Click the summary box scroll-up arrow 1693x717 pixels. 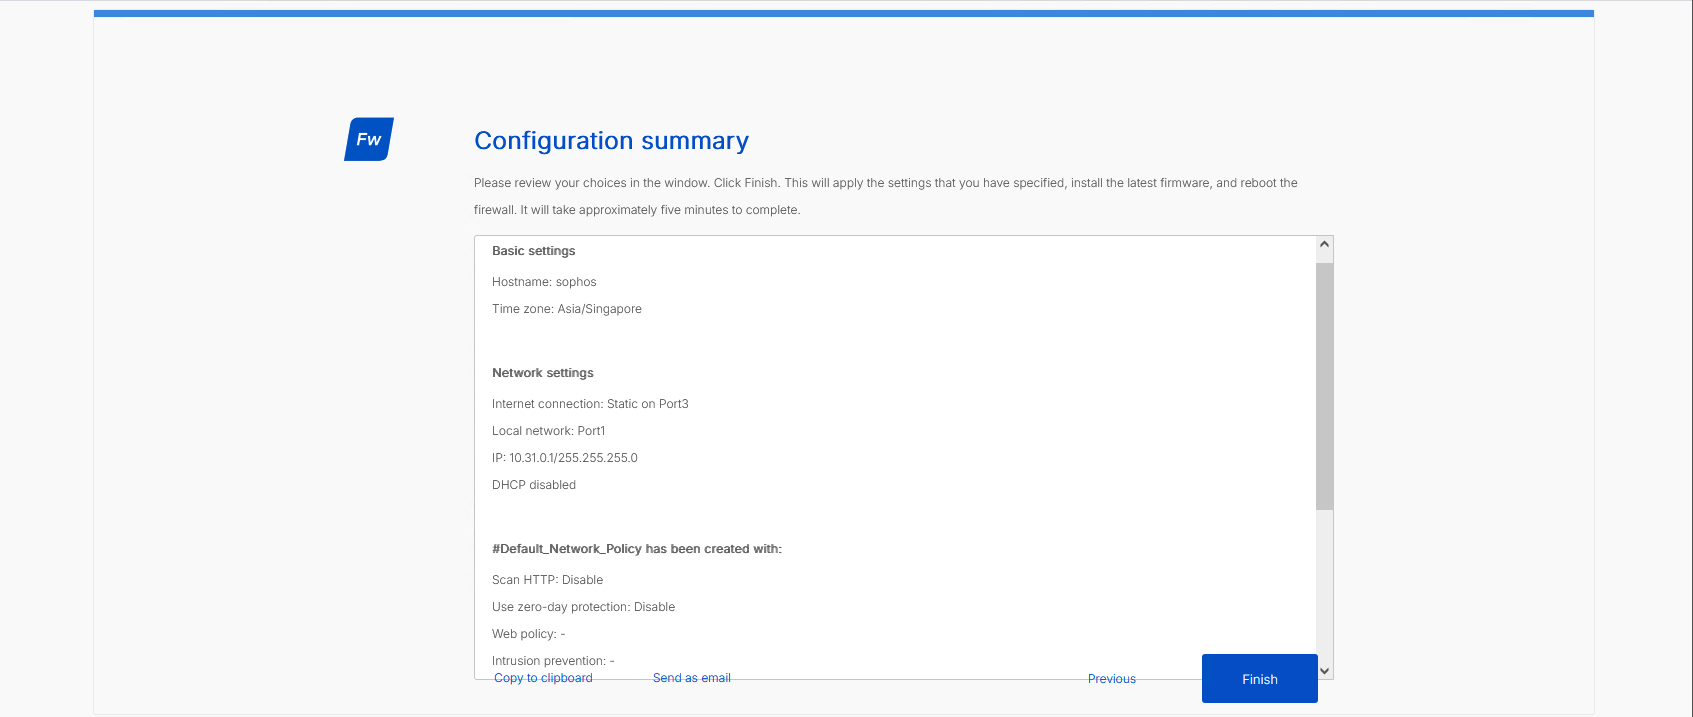[1324, 245]
